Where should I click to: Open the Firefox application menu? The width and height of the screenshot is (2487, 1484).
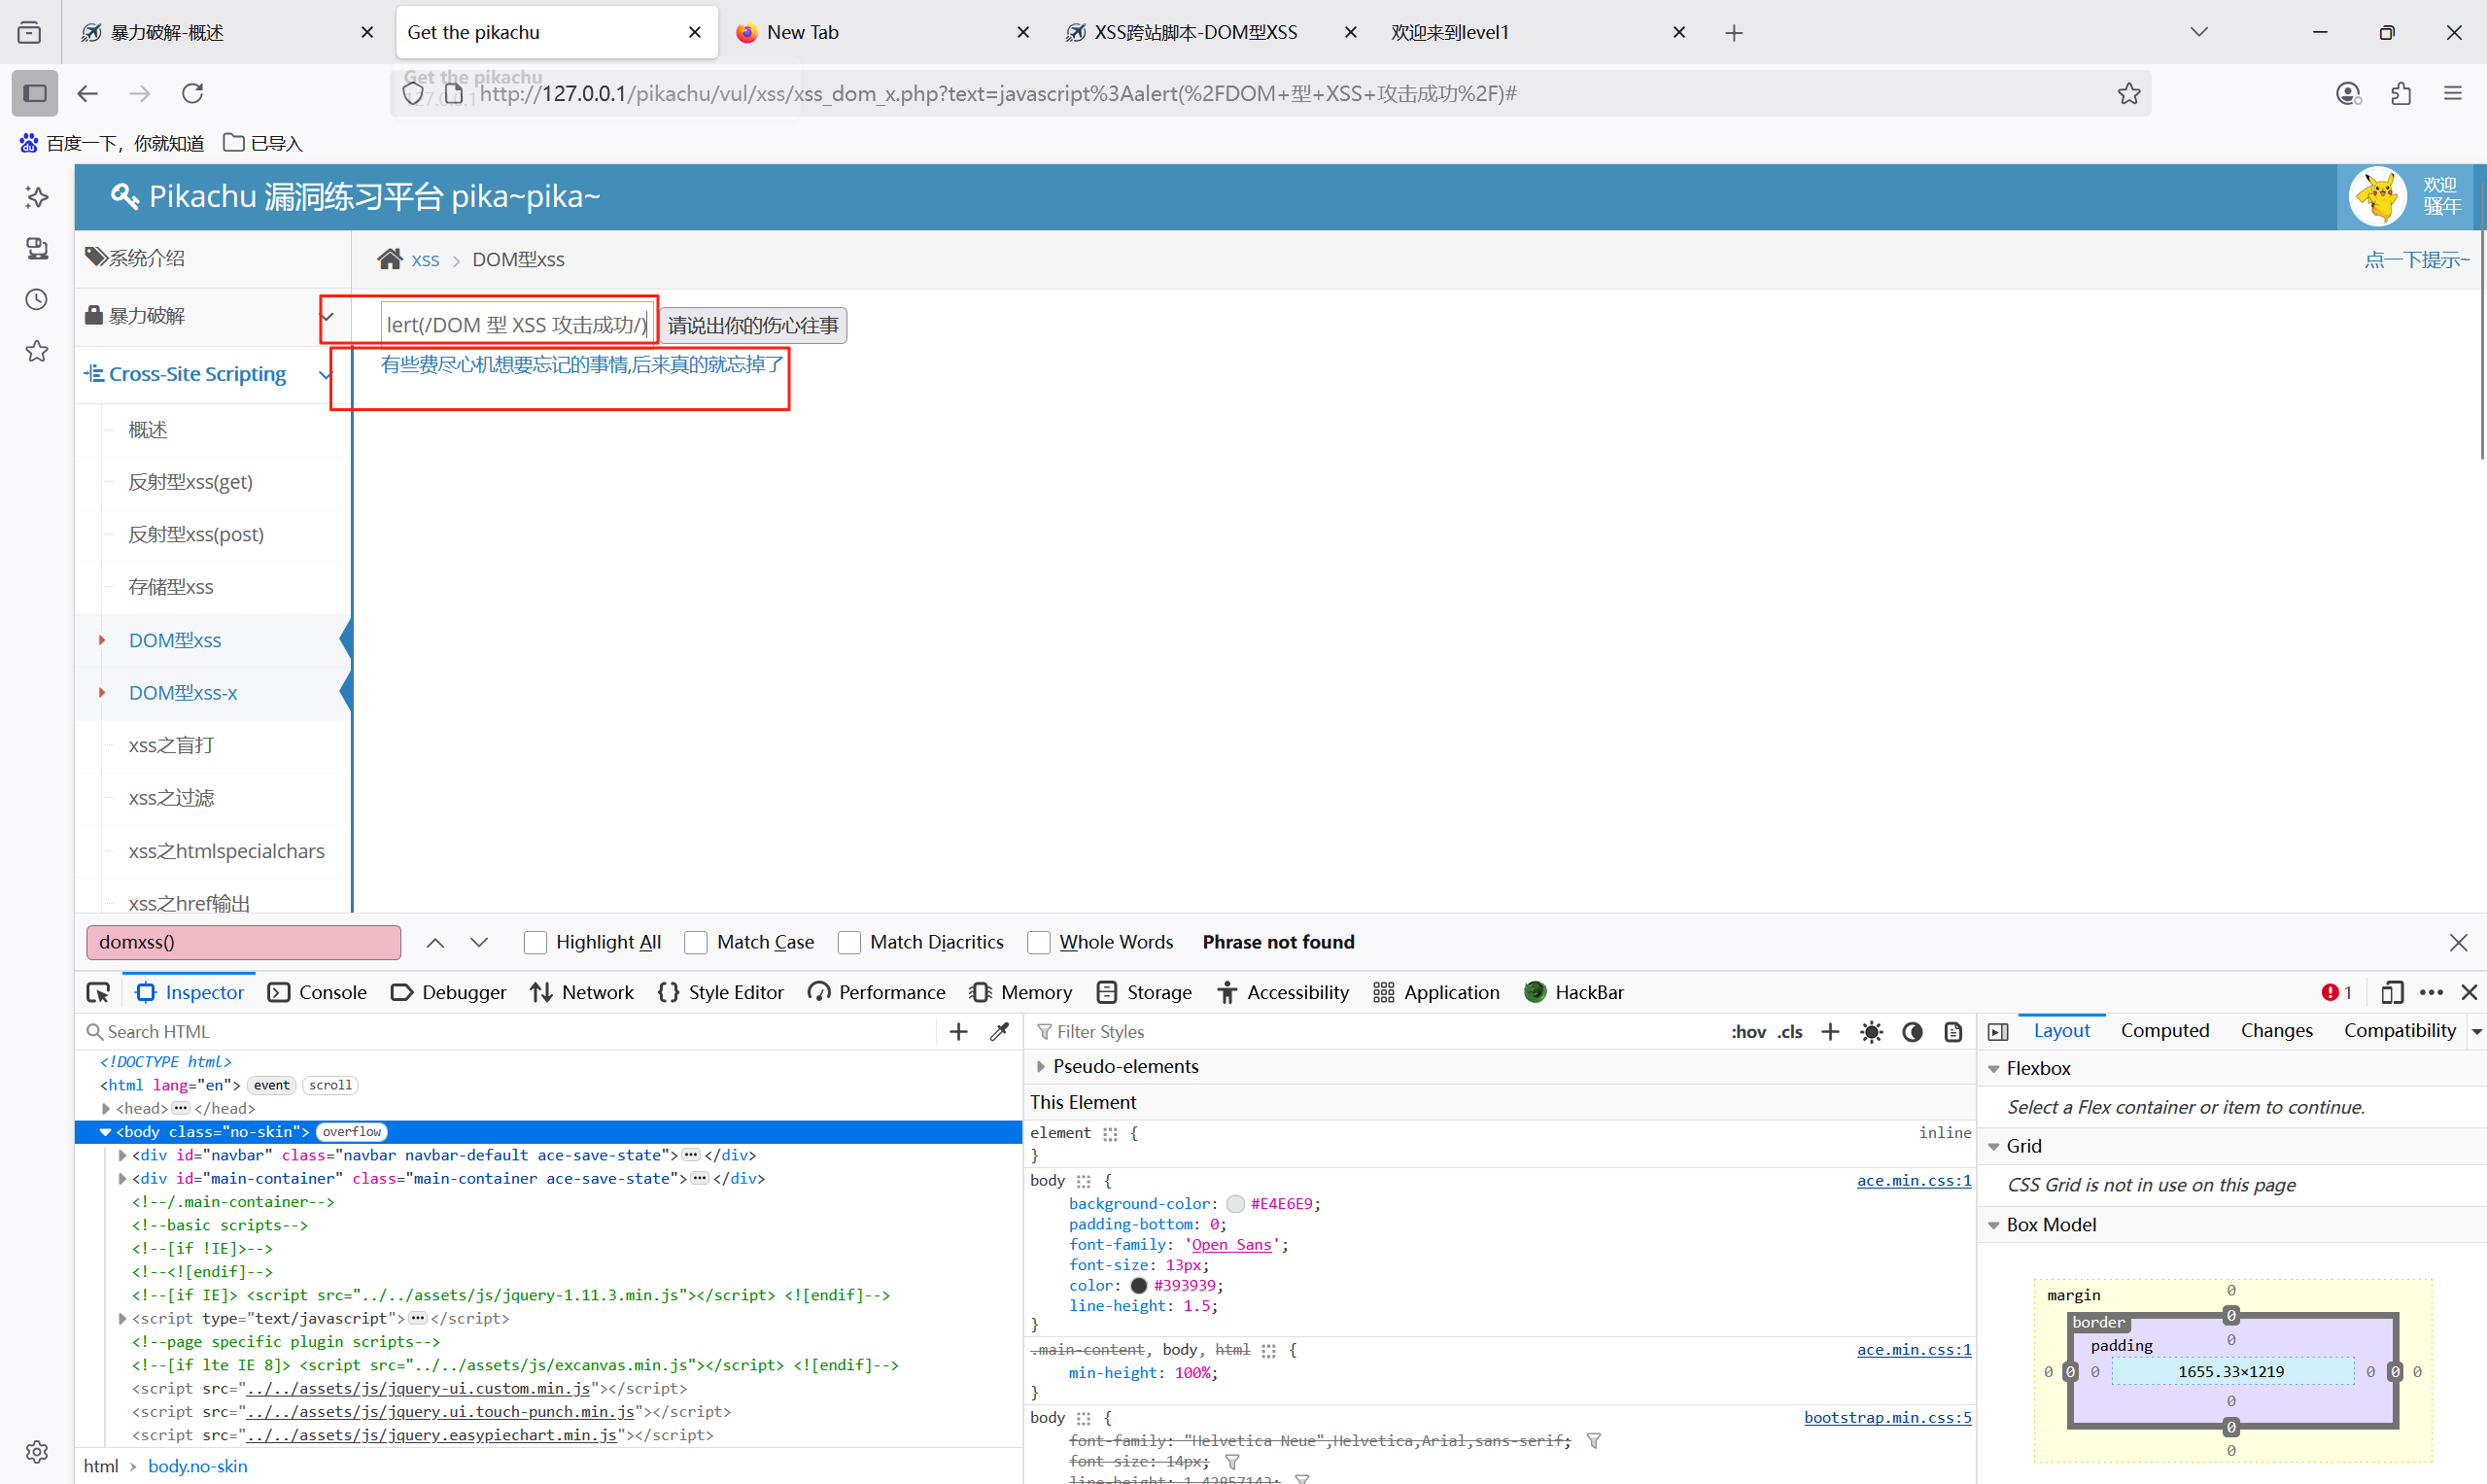tap(2452, 93)
